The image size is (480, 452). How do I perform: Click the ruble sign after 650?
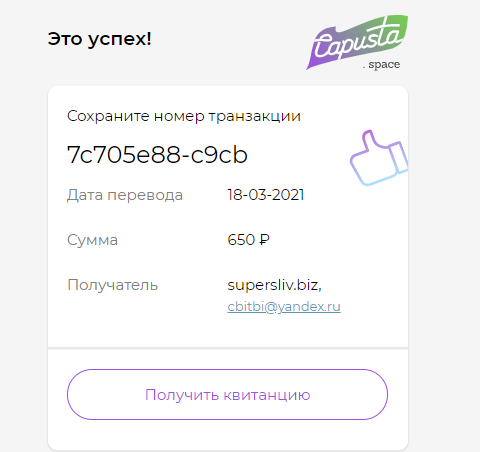click(264, 240)
